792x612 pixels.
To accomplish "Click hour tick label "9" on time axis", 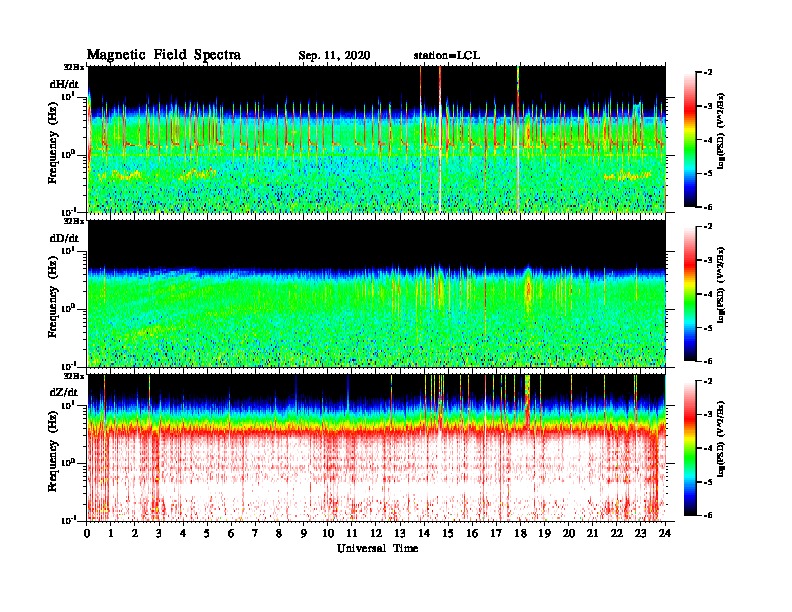I will click(304, 533).
